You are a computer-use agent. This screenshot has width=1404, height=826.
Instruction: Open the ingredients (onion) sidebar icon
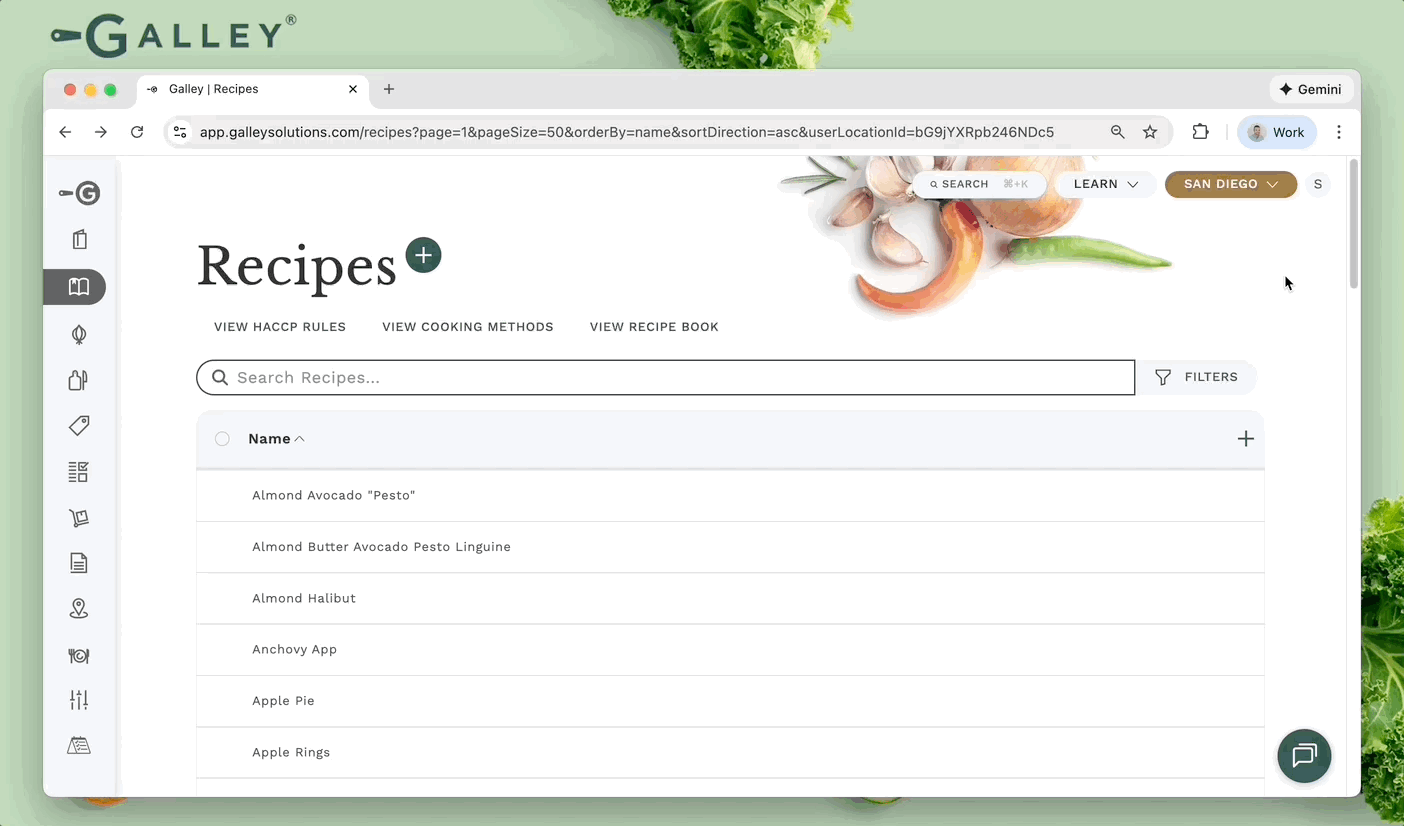pyautogui.click(x=79, y=335)
